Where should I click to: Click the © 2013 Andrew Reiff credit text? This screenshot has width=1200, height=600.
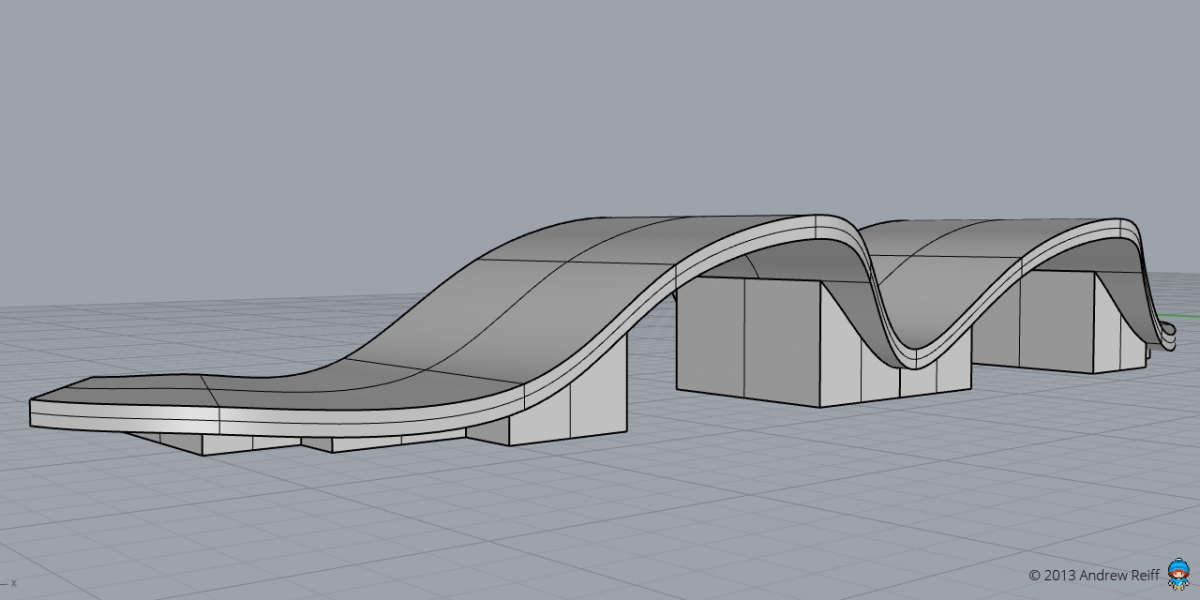1095,575
